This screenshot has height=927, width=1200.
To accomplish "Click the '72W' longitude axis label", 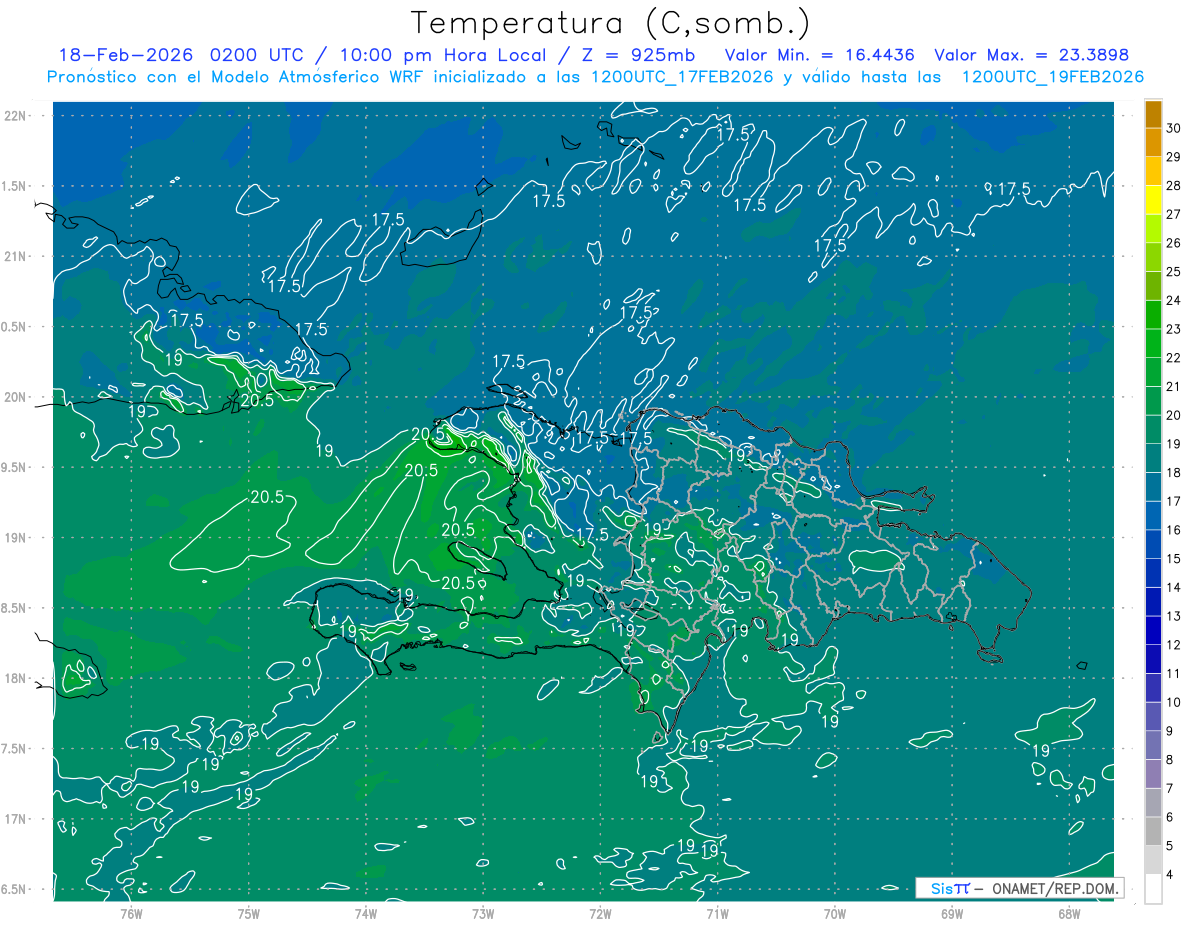I will [x=600, y=914].
